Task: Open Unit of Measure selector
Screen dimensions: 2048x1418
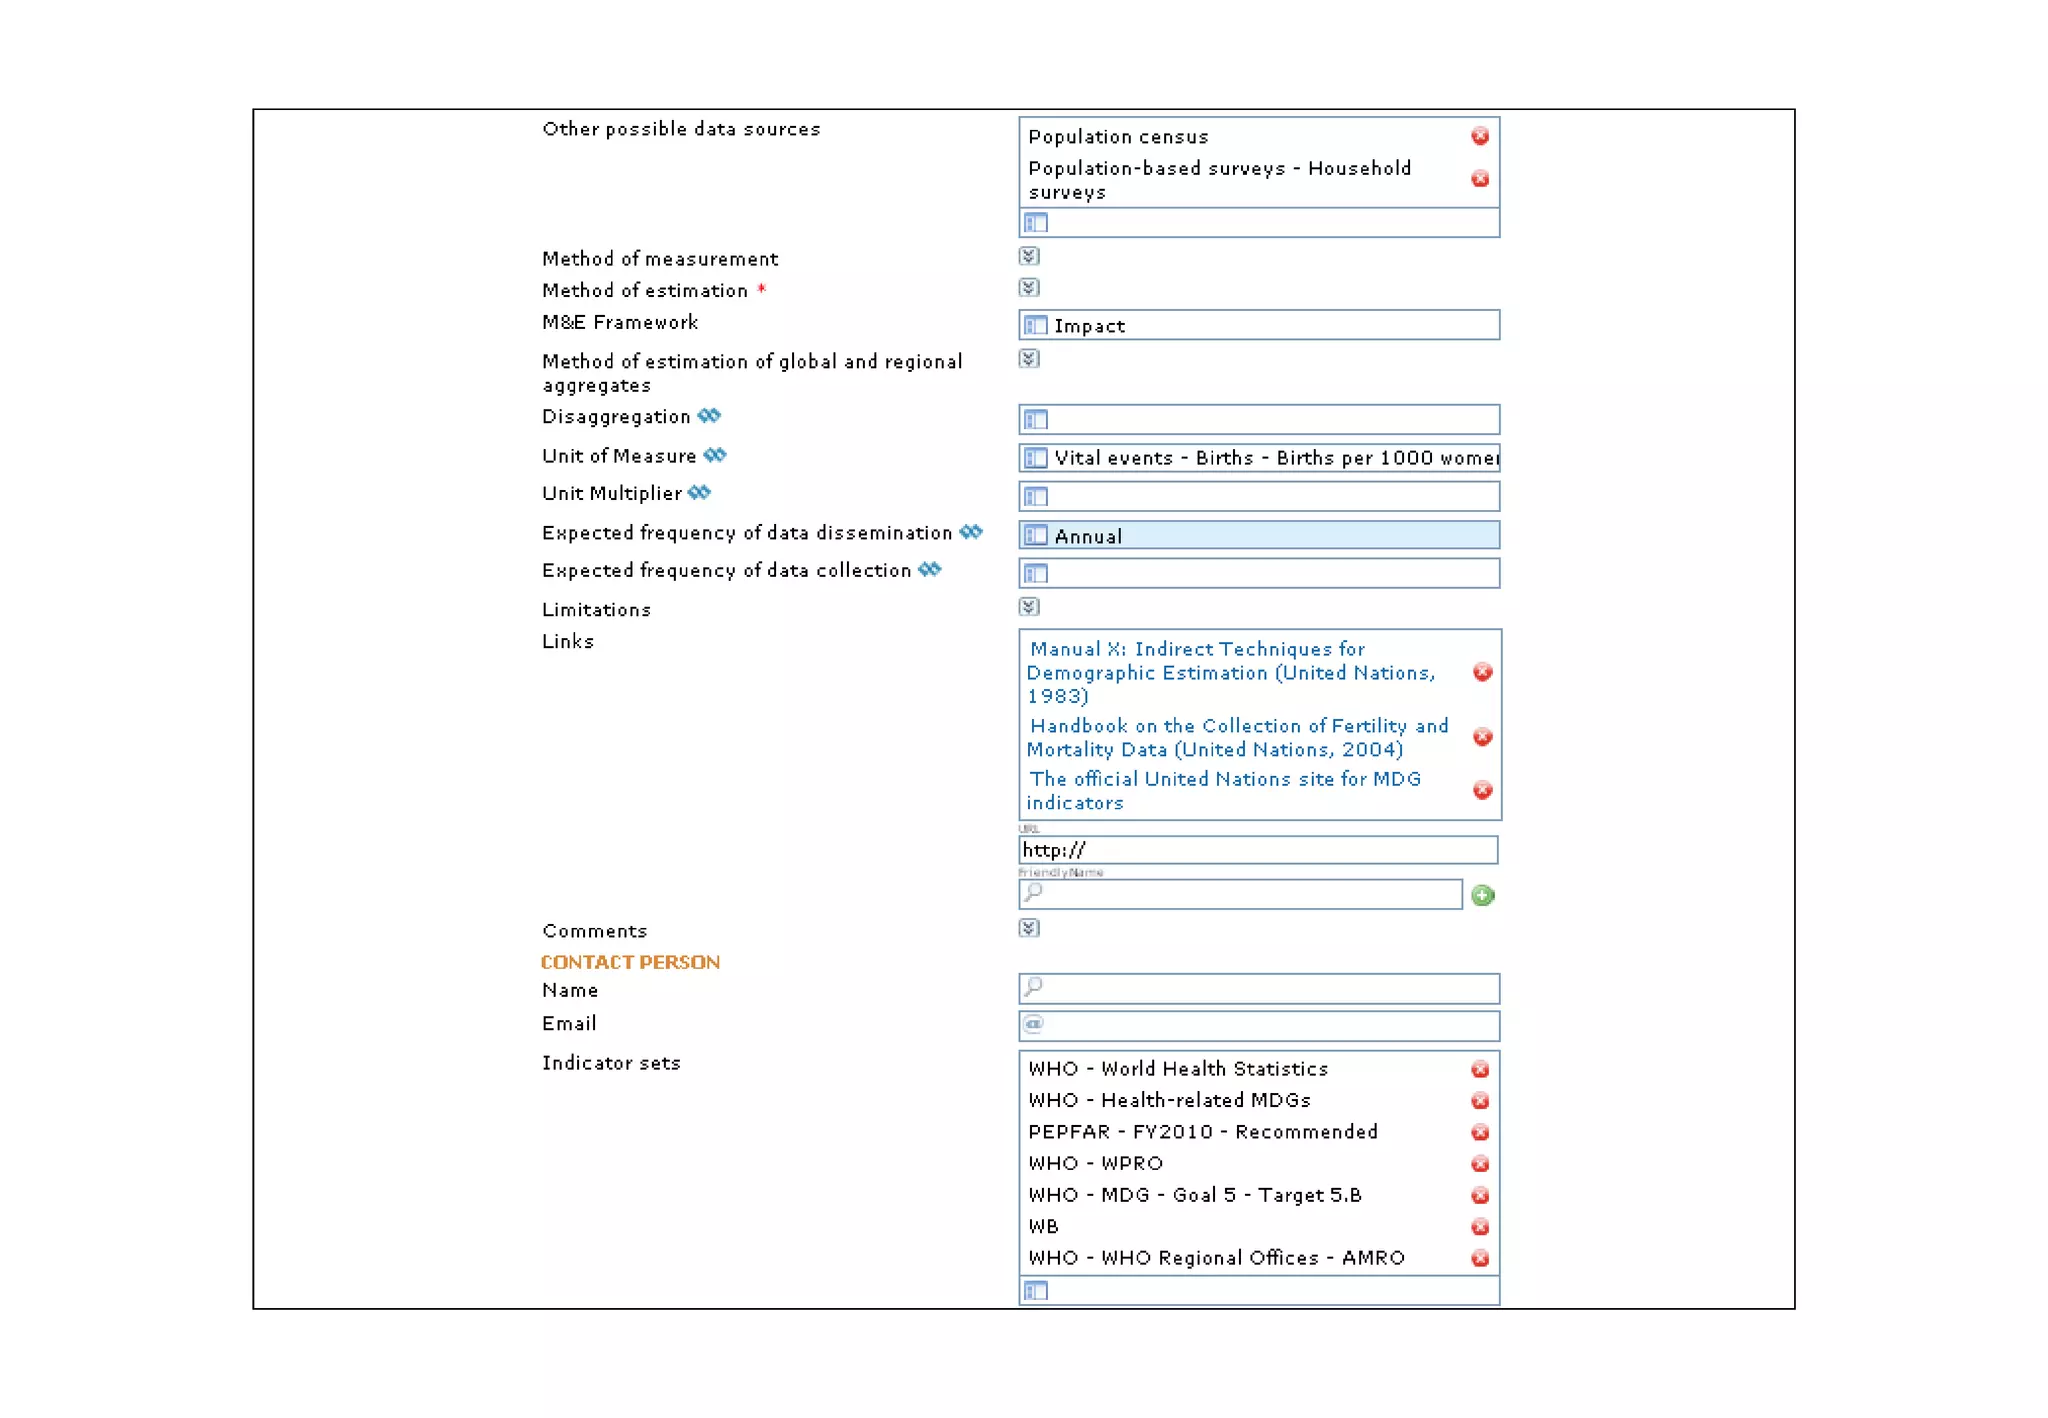Action: (1035, 458)
